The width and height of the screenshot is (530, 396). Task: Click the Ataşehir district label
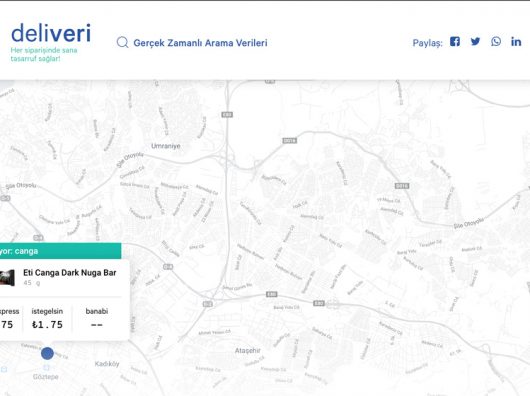tap(248, 351)
